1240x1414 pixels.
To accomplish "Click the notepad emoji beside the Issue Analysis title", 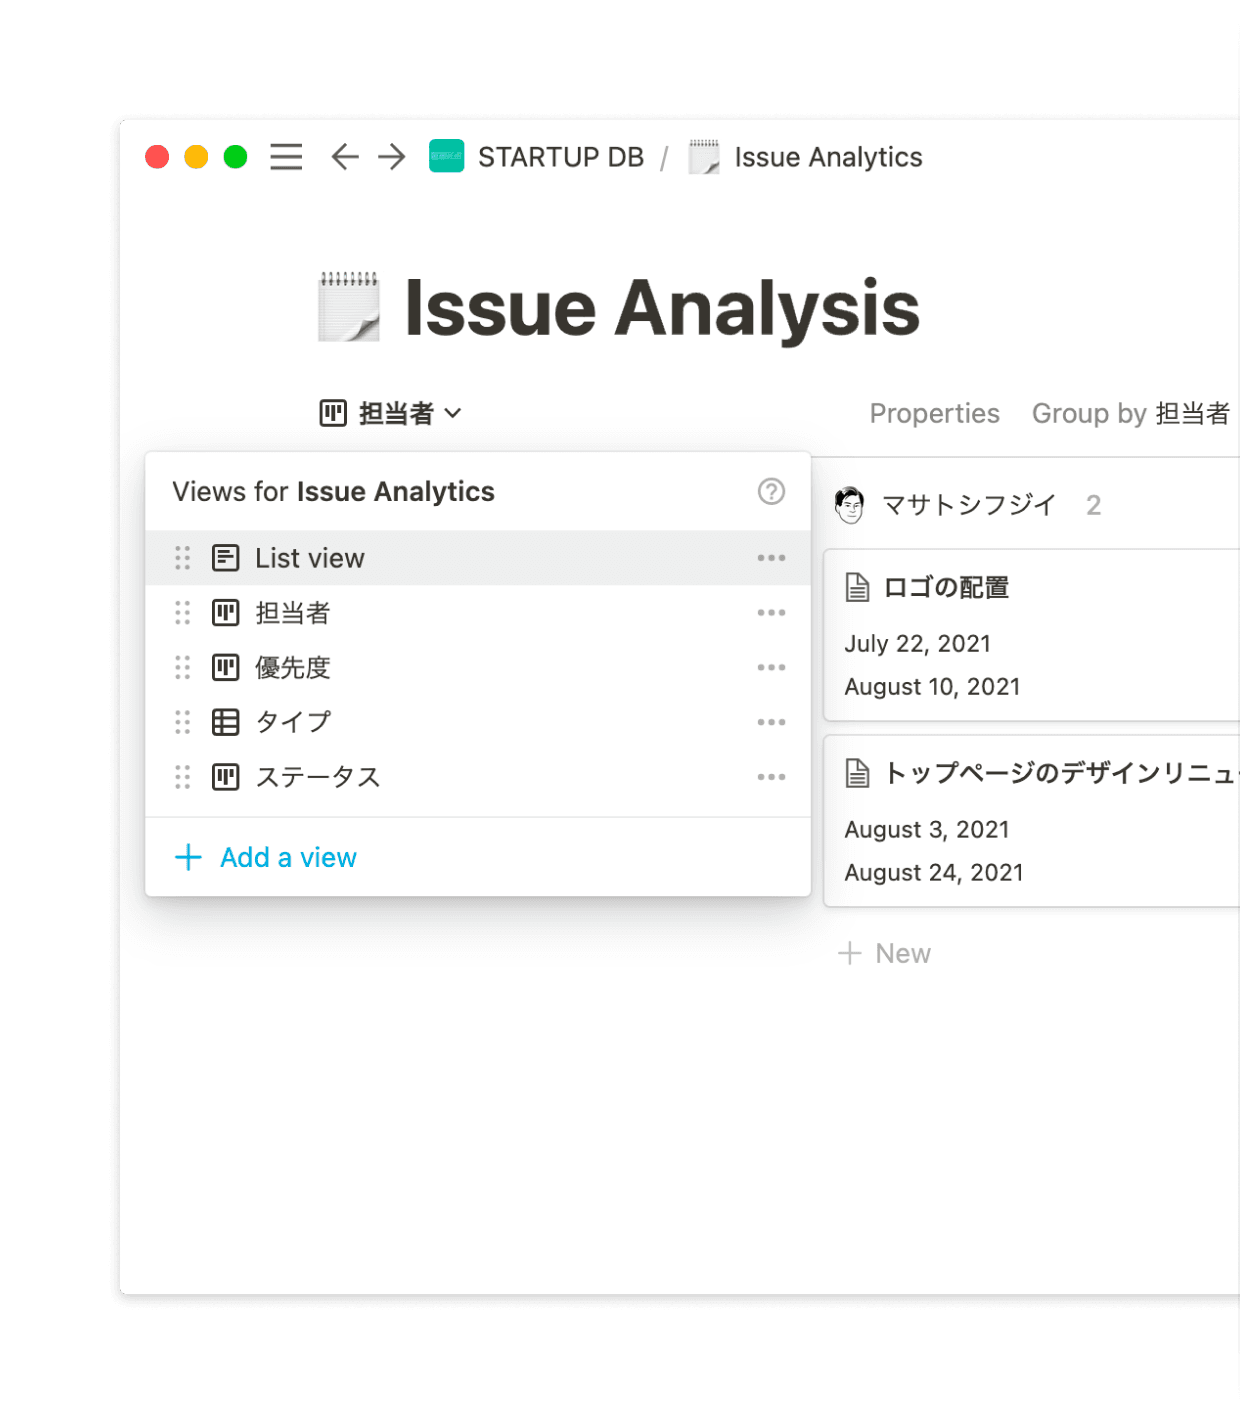I will click(x=349, y=306).
